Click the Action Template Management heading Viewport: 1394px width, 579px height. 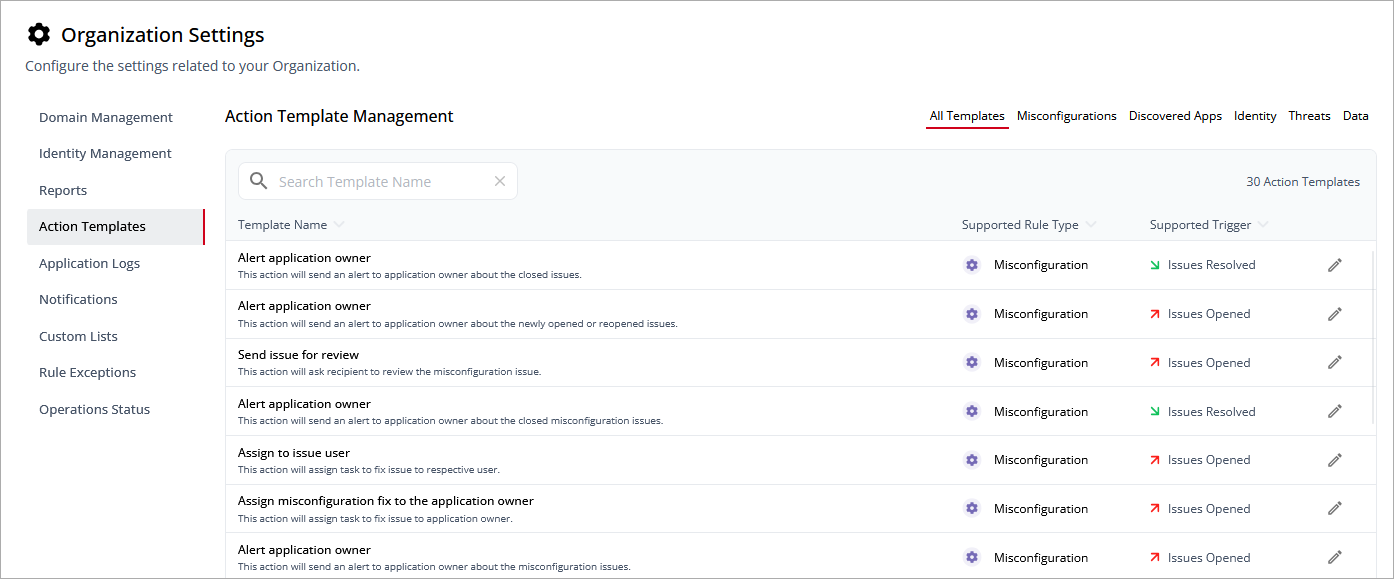(339, 116)
